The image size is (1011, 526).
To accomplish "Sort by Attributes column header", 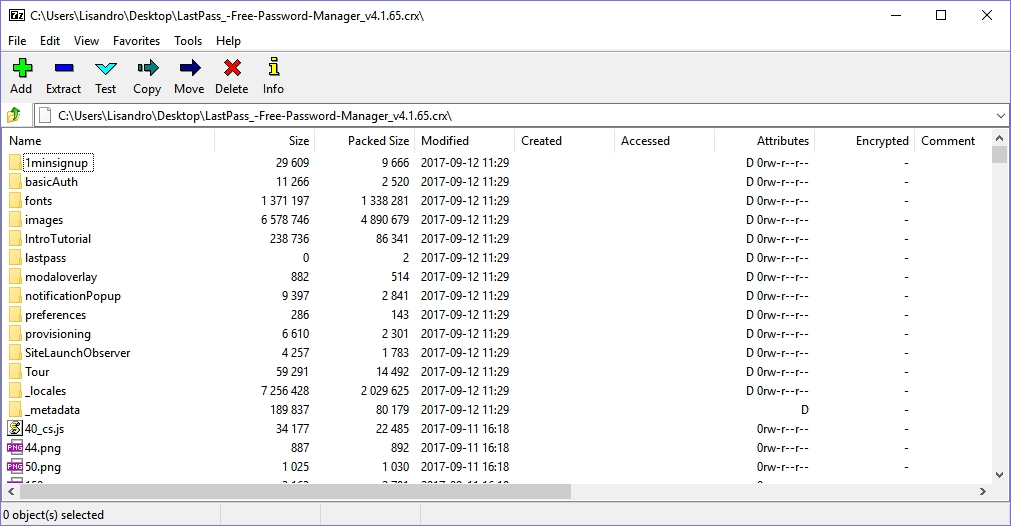I will tap(764, 141).
